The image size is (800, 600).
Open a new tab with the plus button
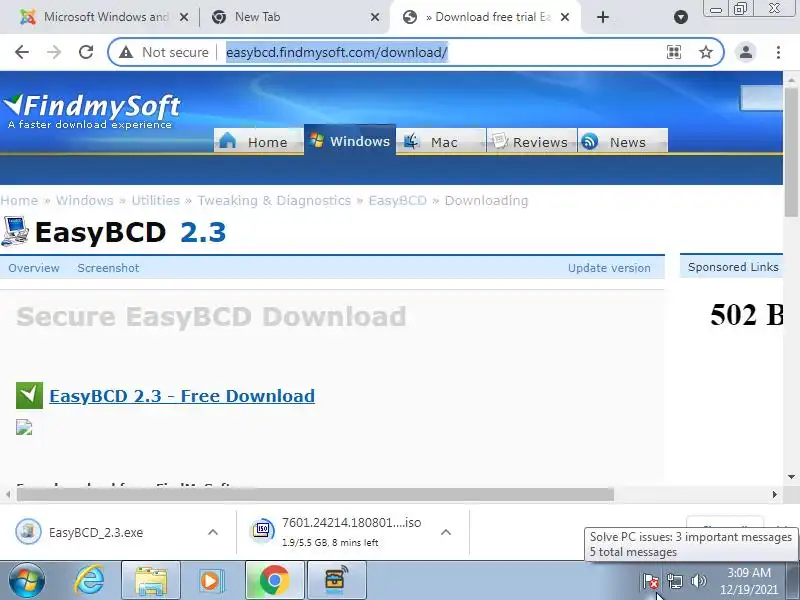[x=603, y=17]
